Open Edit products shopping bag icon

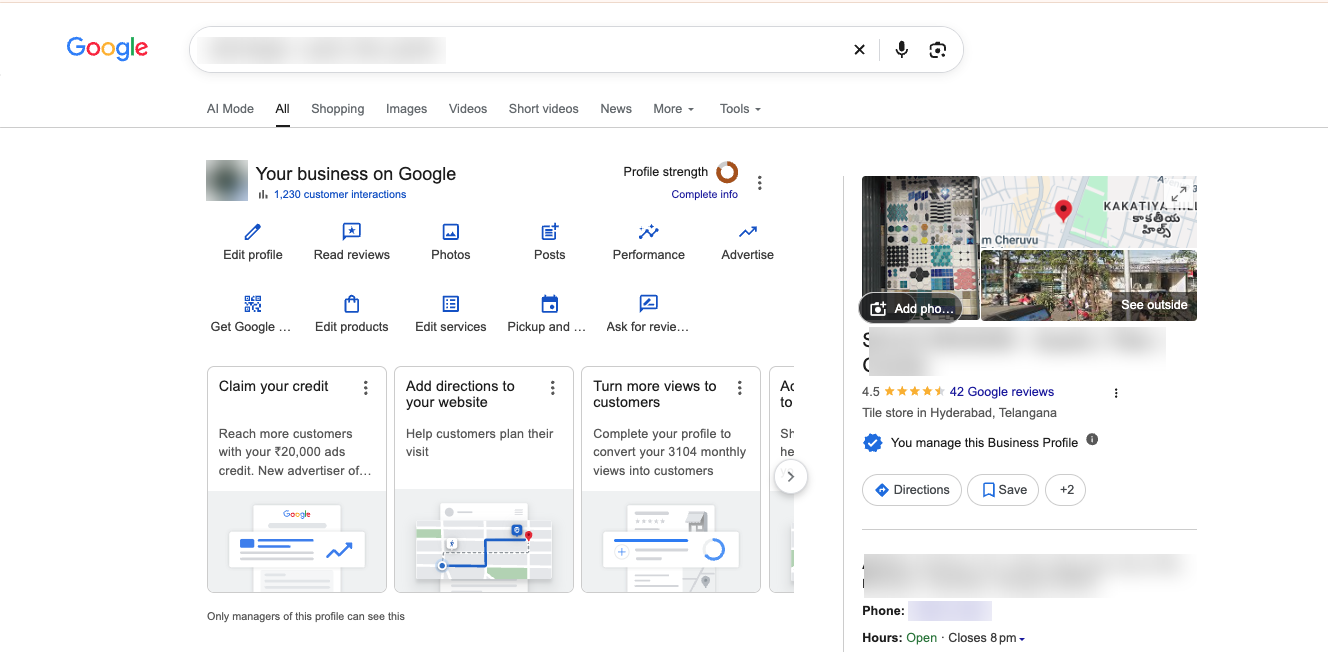352,304
